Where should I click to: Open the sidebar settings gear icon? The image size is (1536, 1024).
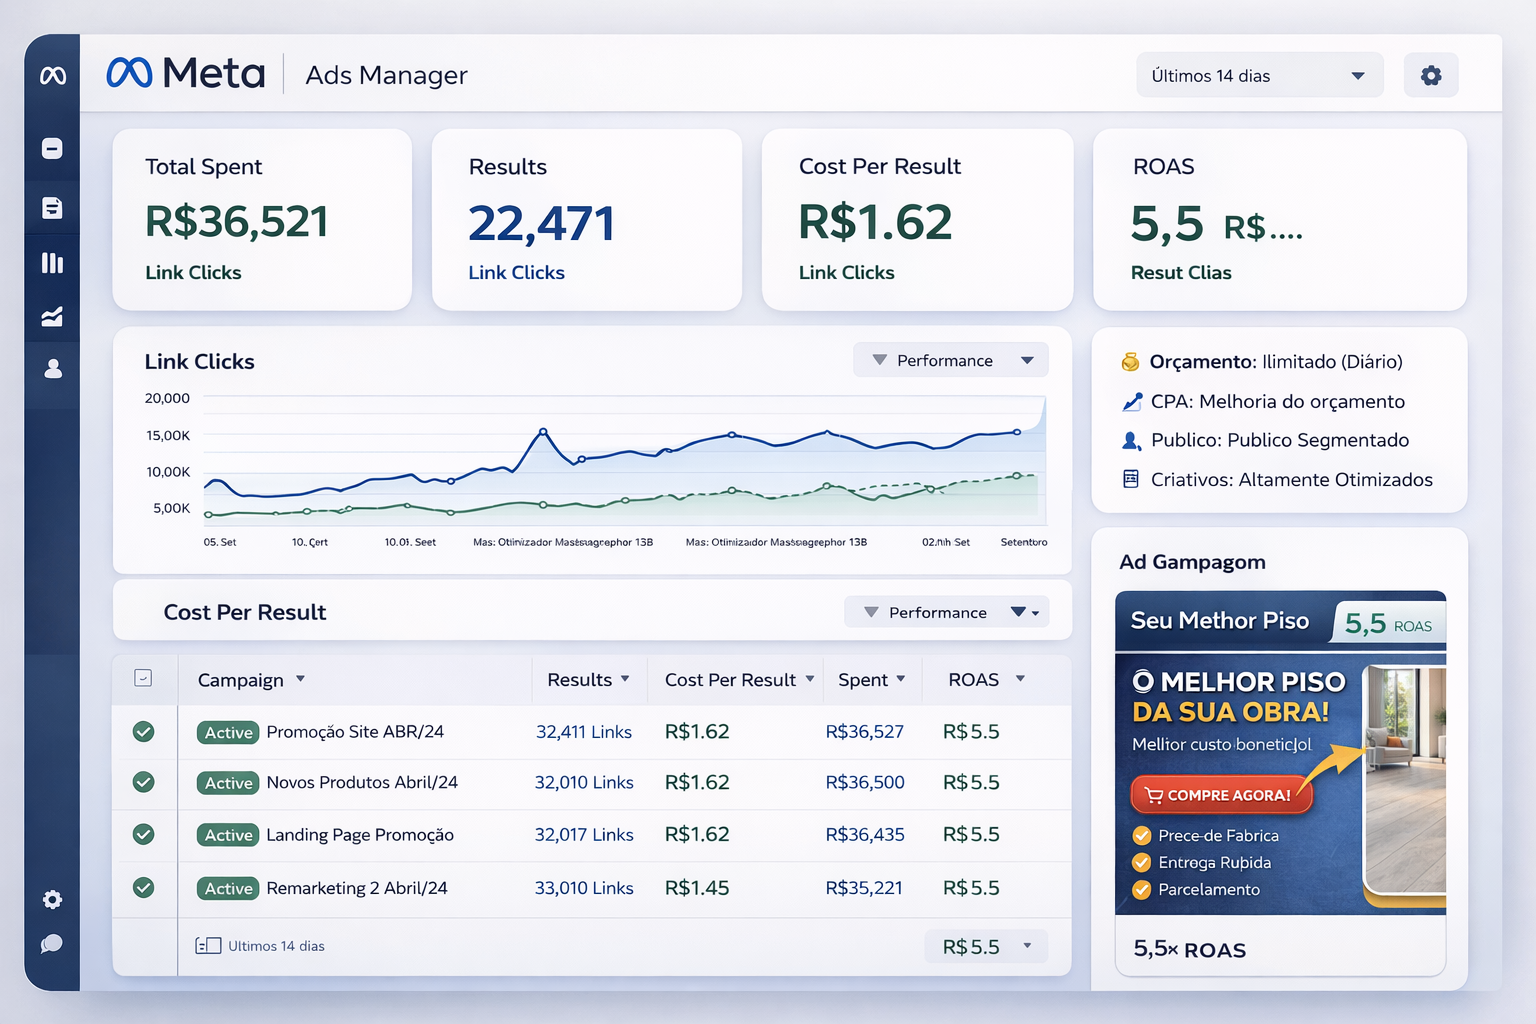point(52,899)
